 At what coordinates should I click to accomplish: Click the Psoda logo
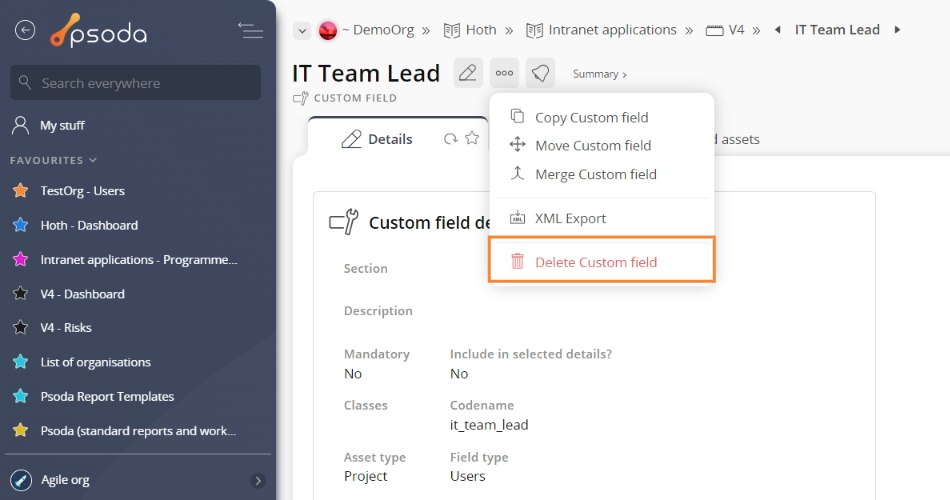coord(98,30)
